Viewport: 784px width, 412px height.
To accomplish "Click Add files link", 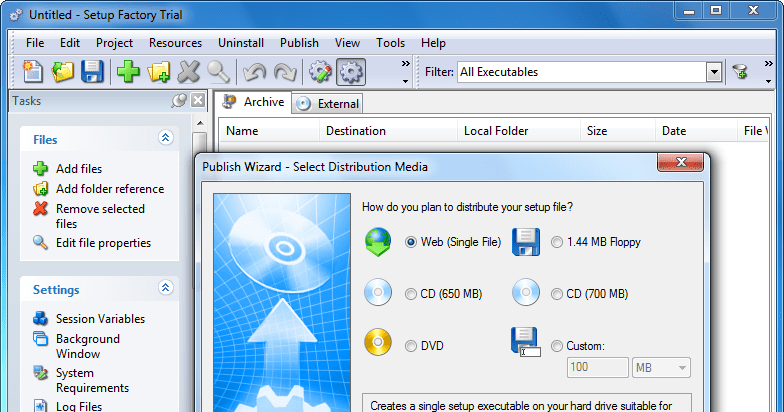I will point(78,169).
